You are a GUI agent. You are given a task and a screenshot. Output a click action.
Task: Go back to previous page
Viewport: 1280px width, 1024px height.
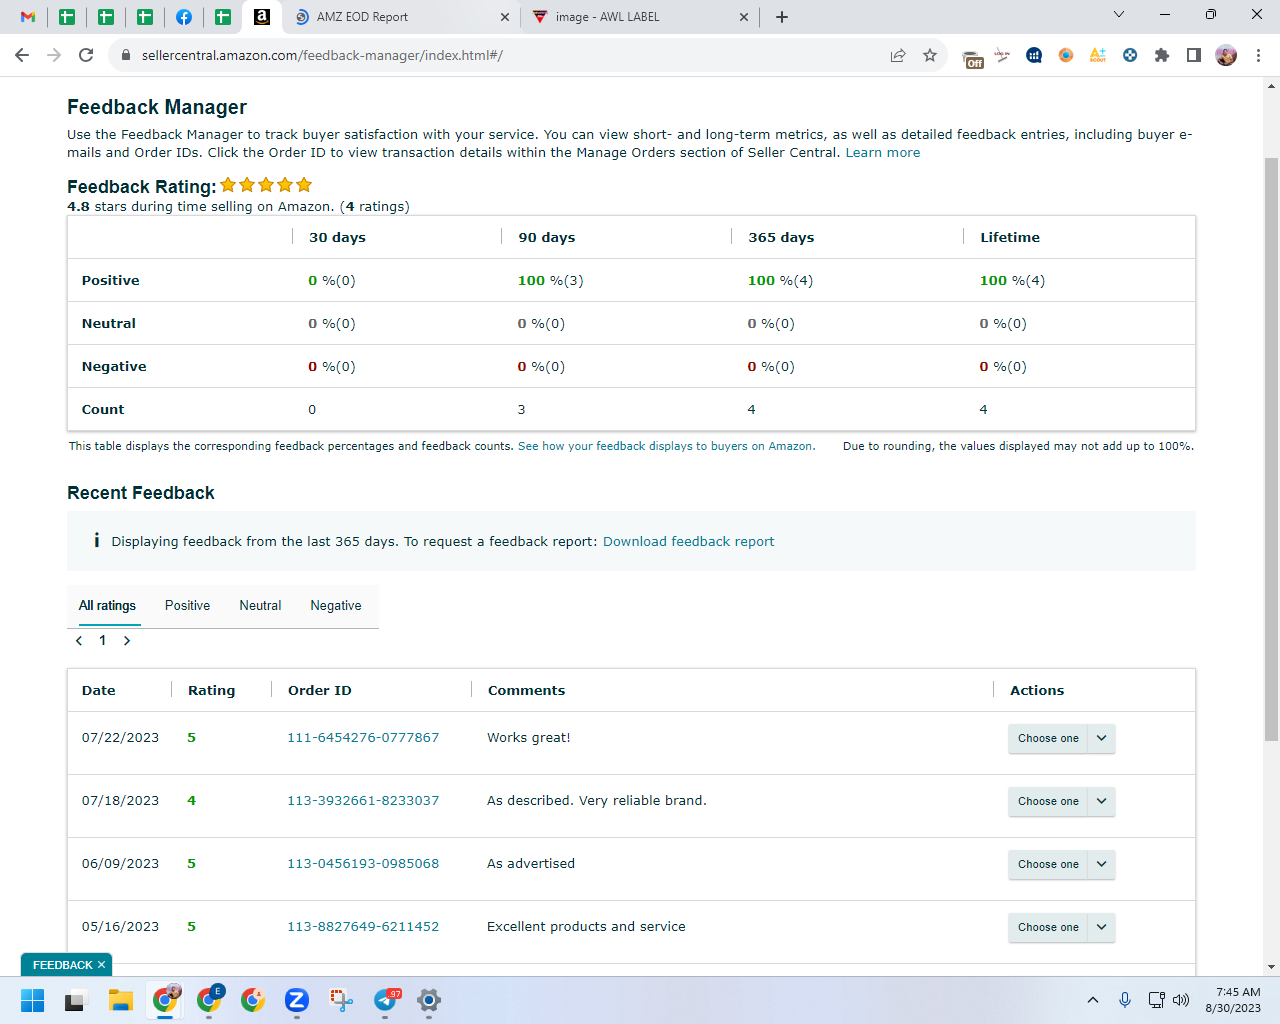point(22,55)
